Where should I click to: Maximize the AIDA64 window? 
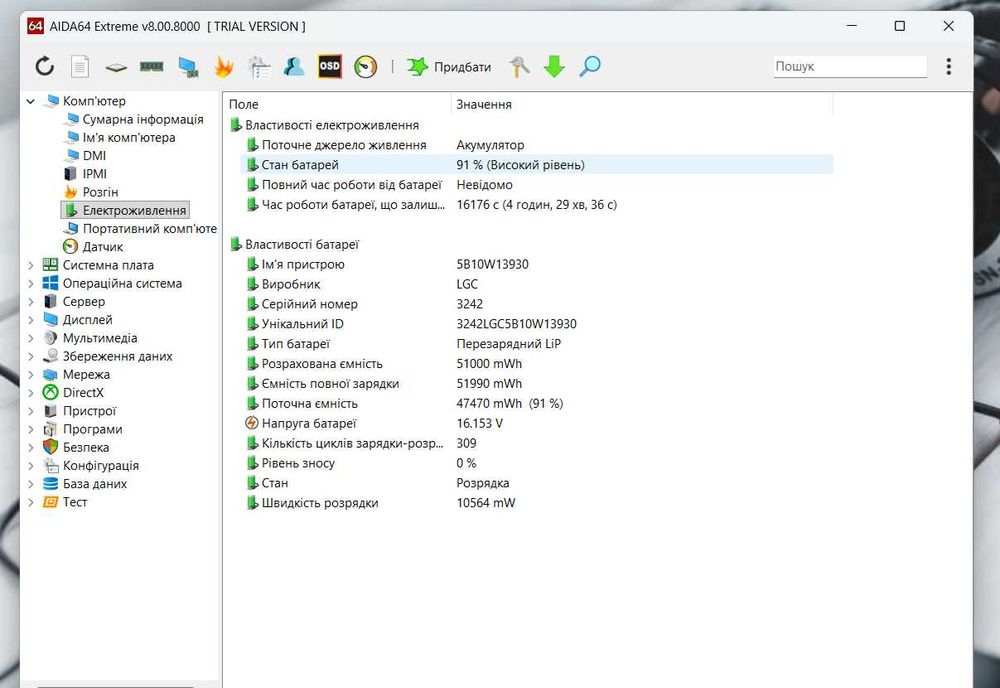coord(899,26)
